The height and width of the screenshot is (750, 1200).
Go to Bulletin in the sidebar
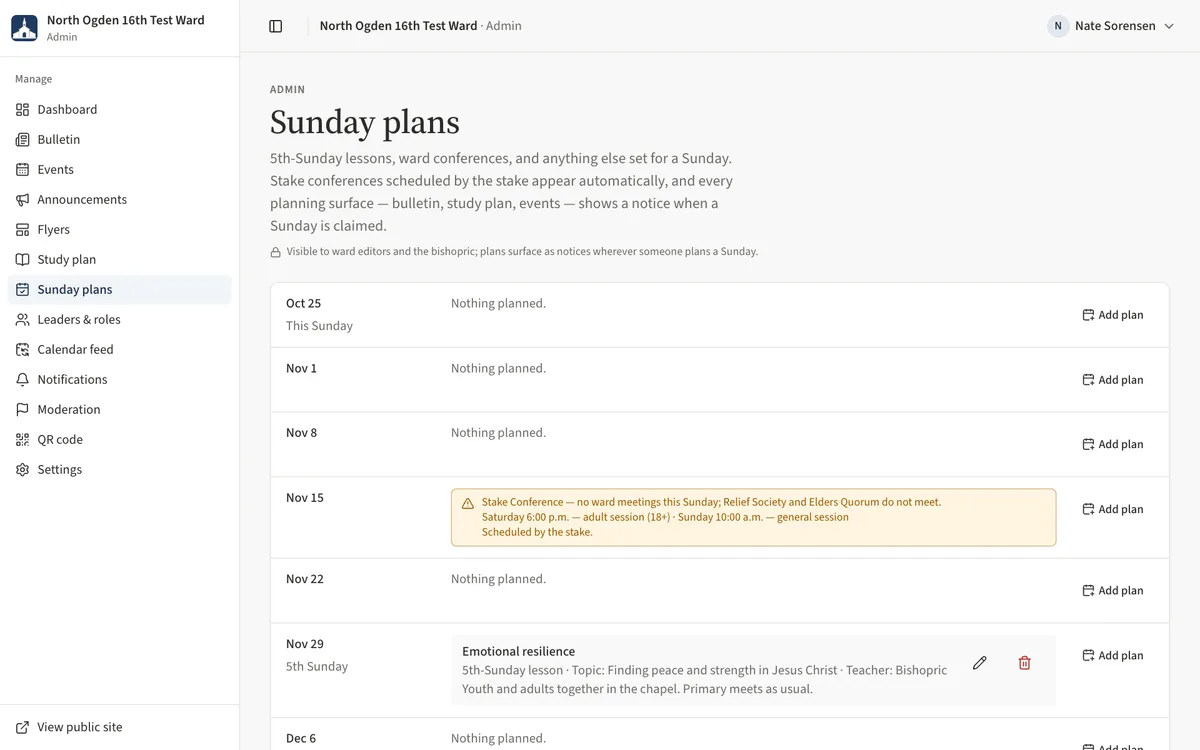(120, 140)
